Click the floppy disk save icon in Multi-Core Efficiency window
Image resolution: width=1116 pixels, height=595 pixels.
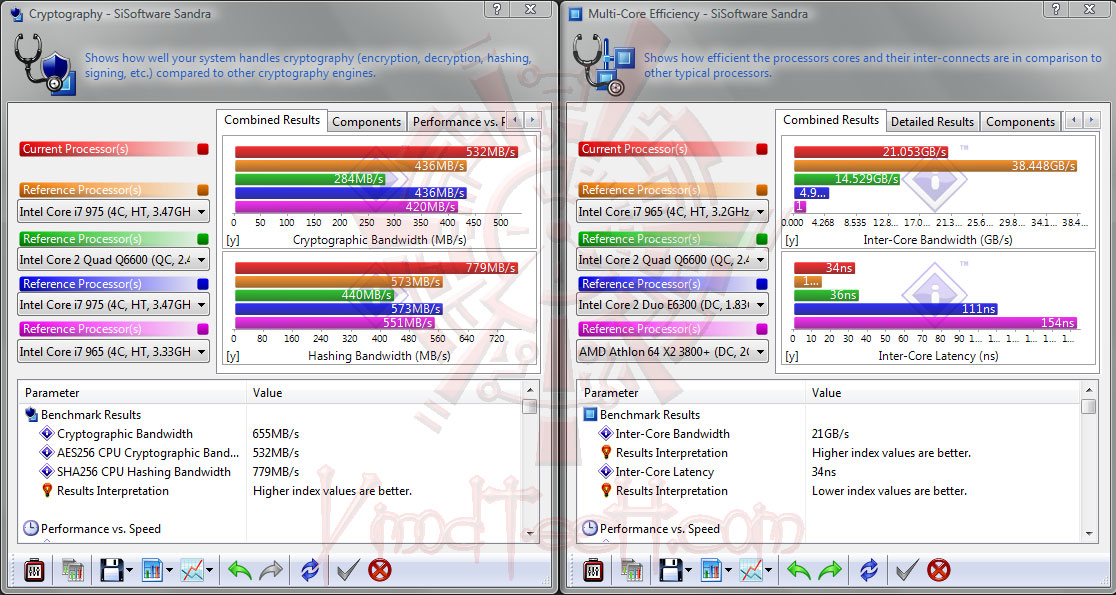point(672,570)
